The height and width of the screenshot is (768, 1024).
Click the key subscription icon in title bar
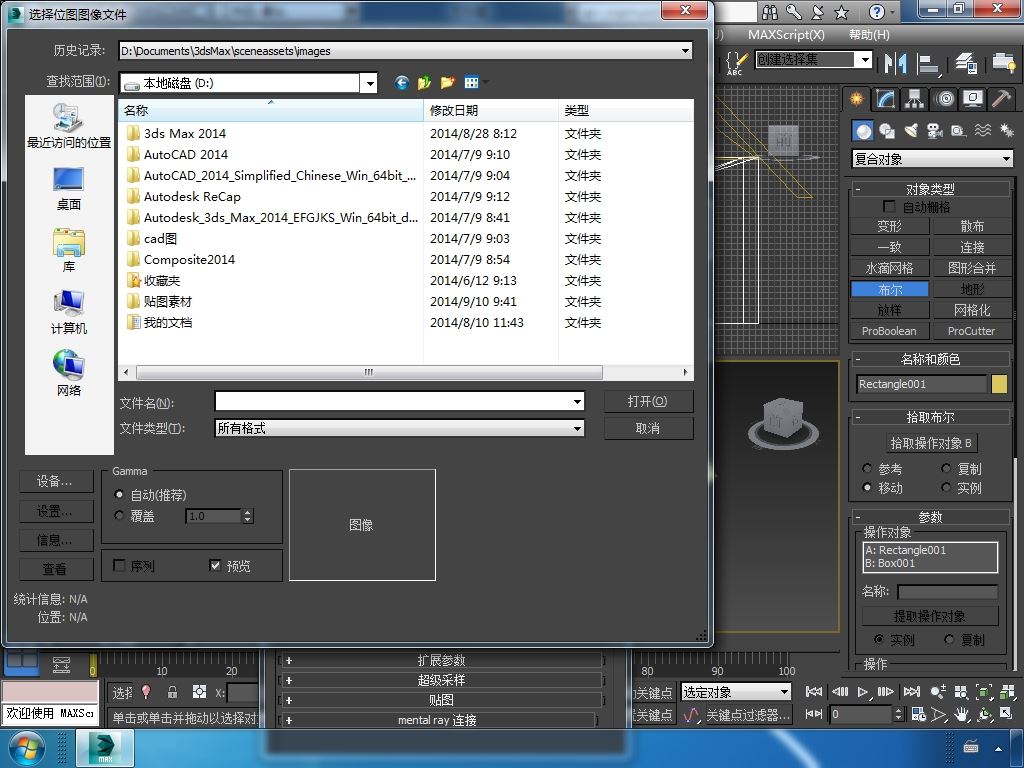click(793, 12)
